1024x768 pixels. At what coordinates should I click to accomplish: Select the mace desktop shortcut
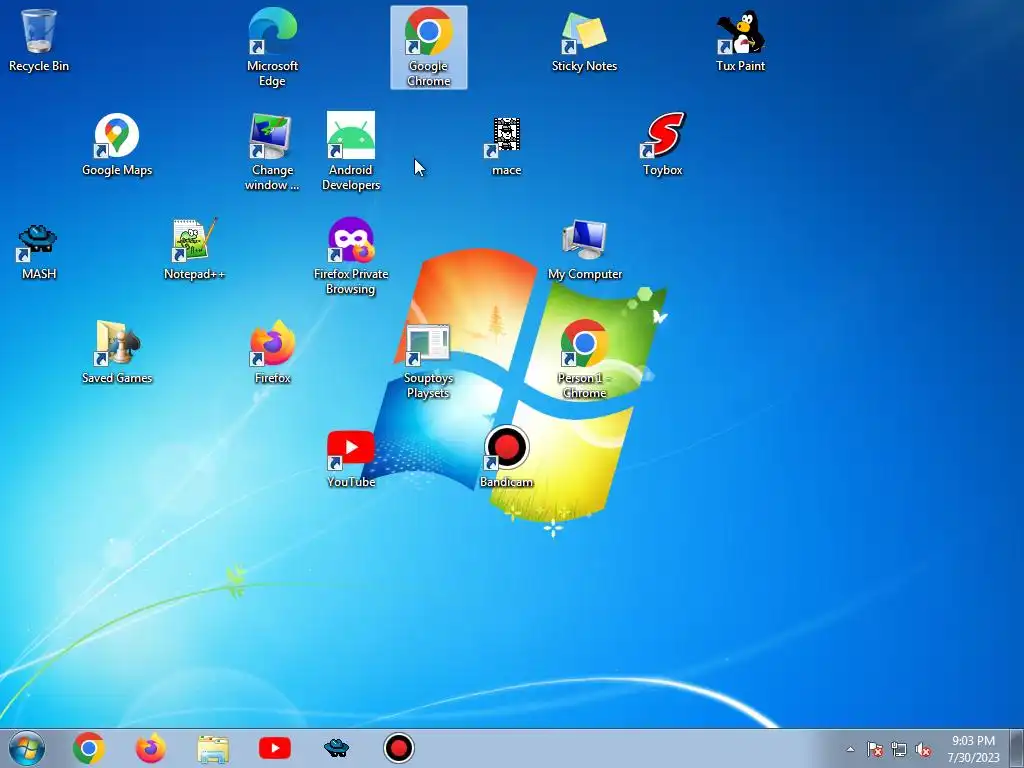point(506,146)
